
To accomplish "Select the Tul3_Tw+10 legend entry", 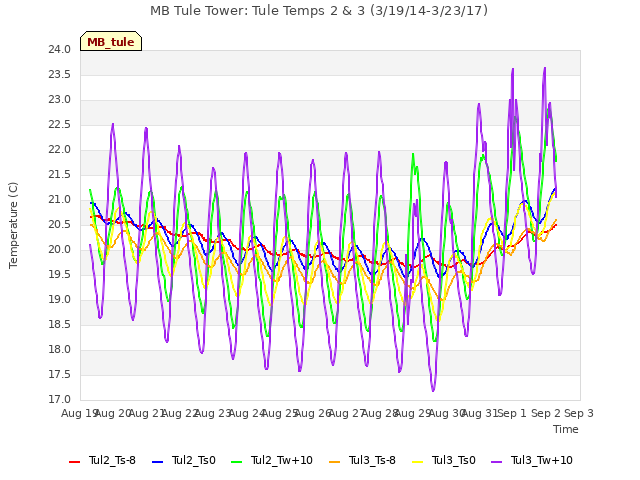I will pos(532,460).
